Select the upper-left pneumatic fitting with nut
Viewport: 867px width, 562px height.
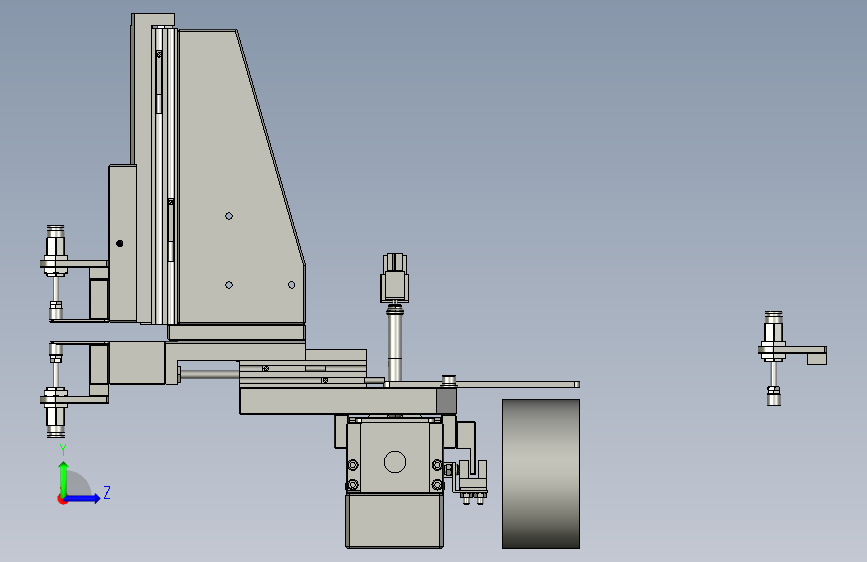(55, 252)
